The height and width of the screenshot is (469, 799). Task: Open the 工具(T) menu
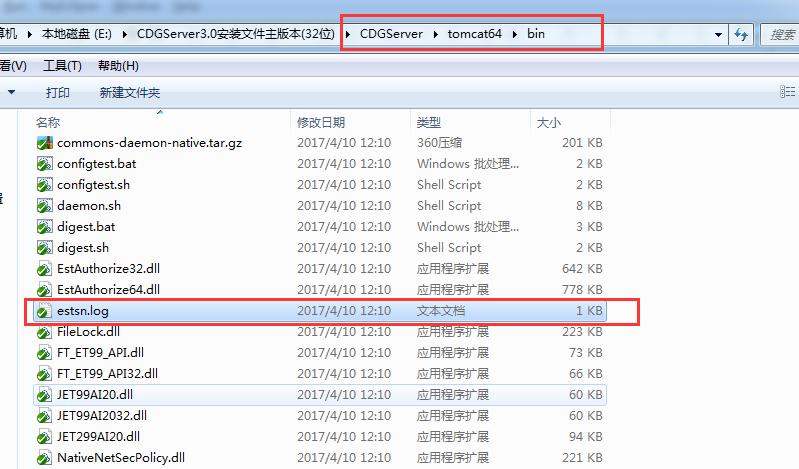click(62, 66)
